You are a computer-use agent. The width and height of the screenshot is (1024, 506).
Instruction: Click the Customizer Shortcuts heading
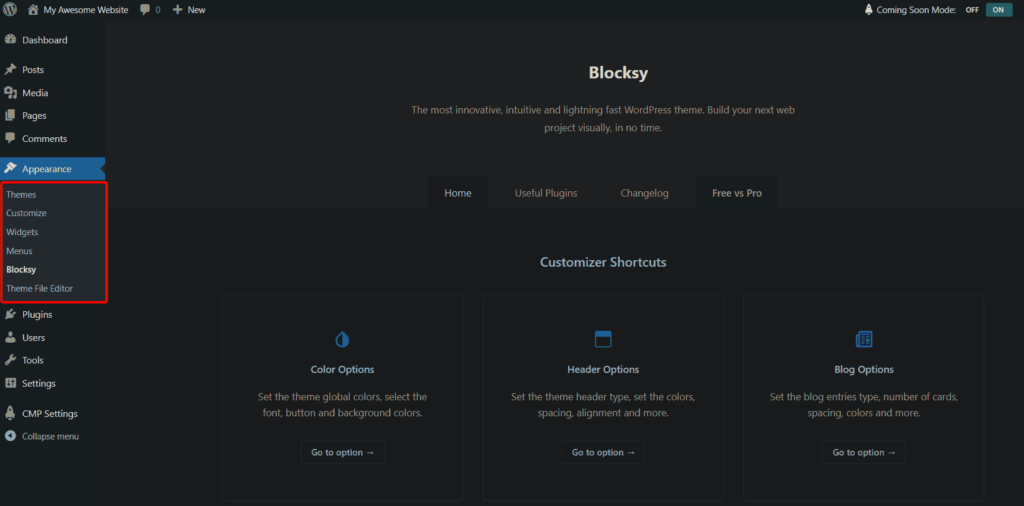click(603, 262)
